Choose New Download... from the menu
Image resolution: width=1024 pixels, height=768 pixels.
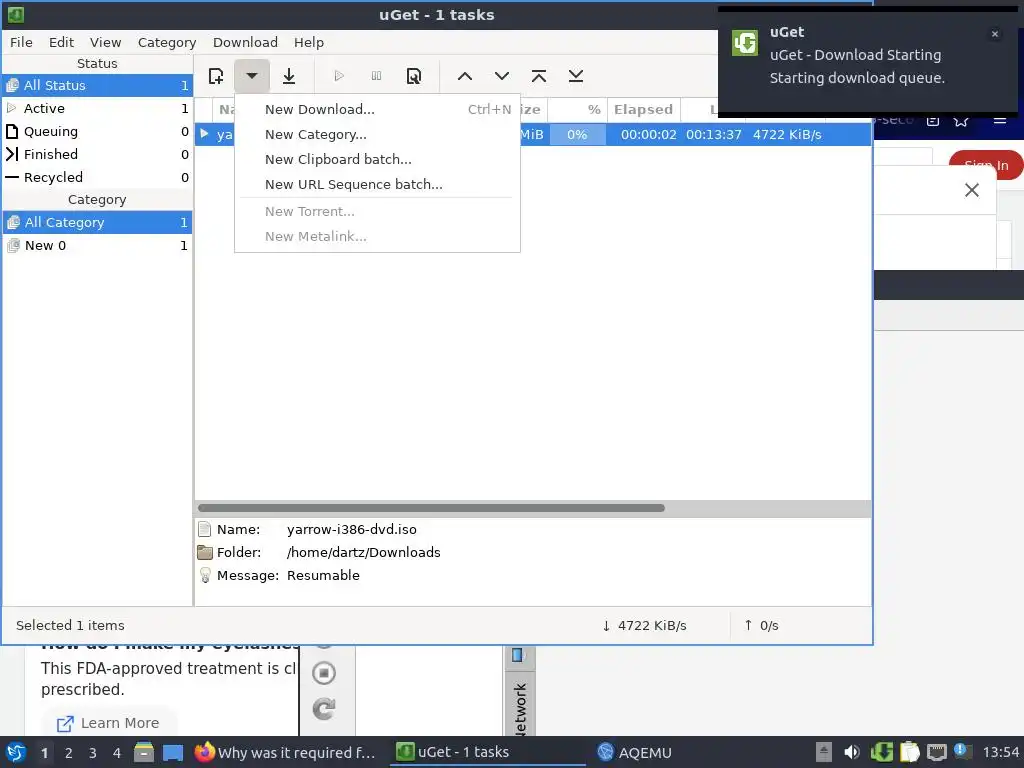click(377, 109)
